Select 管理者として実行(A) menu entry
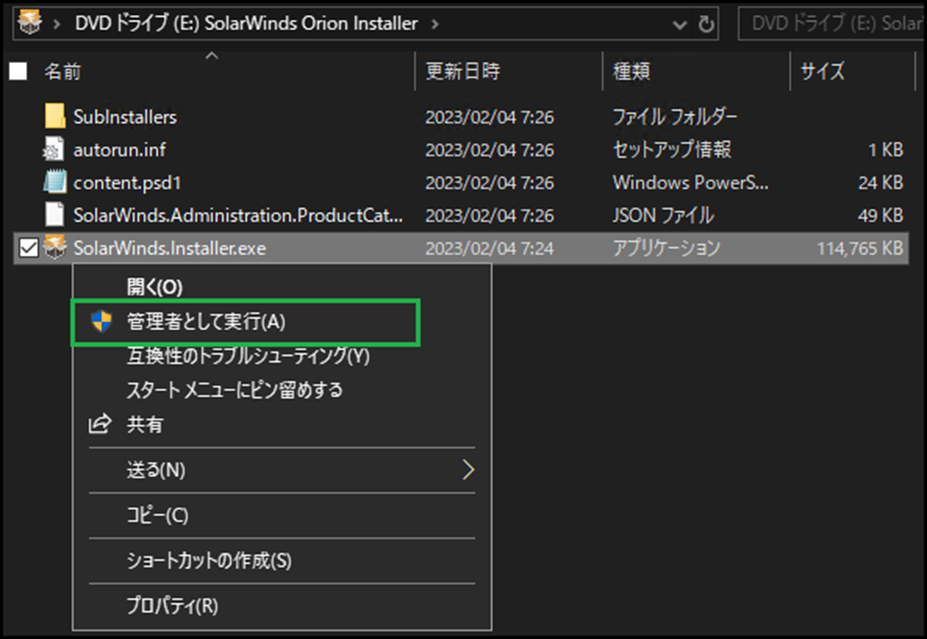927x639 pixels. tap(245, 322)
